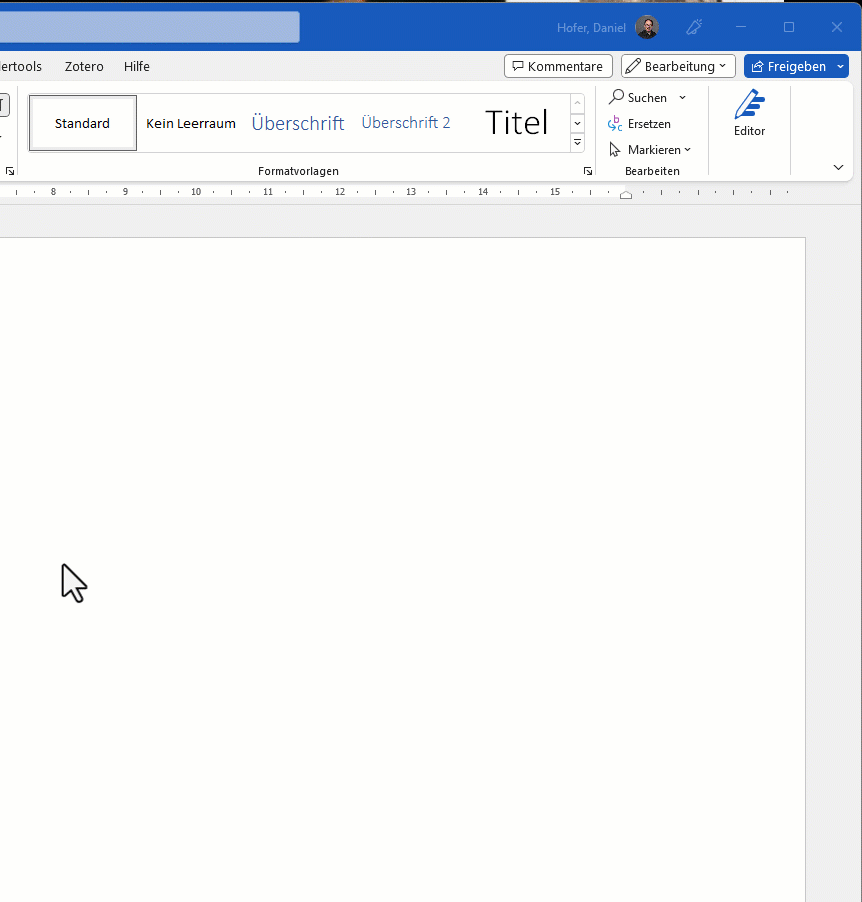Click the Suchen magnifying glass icon
Screen dimensions: 862x902
(616, 97)
